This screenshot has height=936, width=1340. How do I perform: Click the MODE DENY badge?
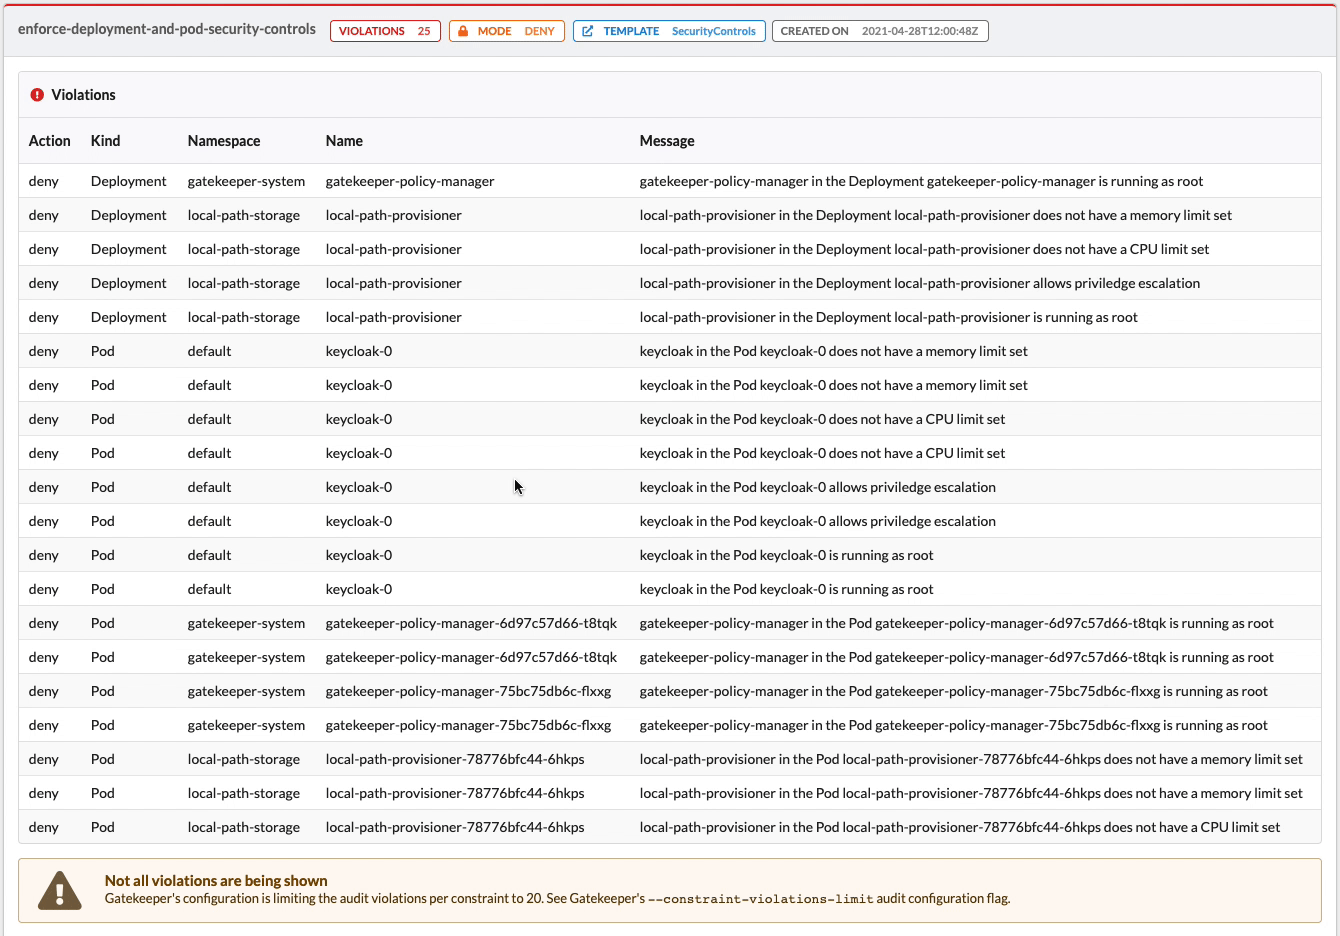[x=507, y=31]
